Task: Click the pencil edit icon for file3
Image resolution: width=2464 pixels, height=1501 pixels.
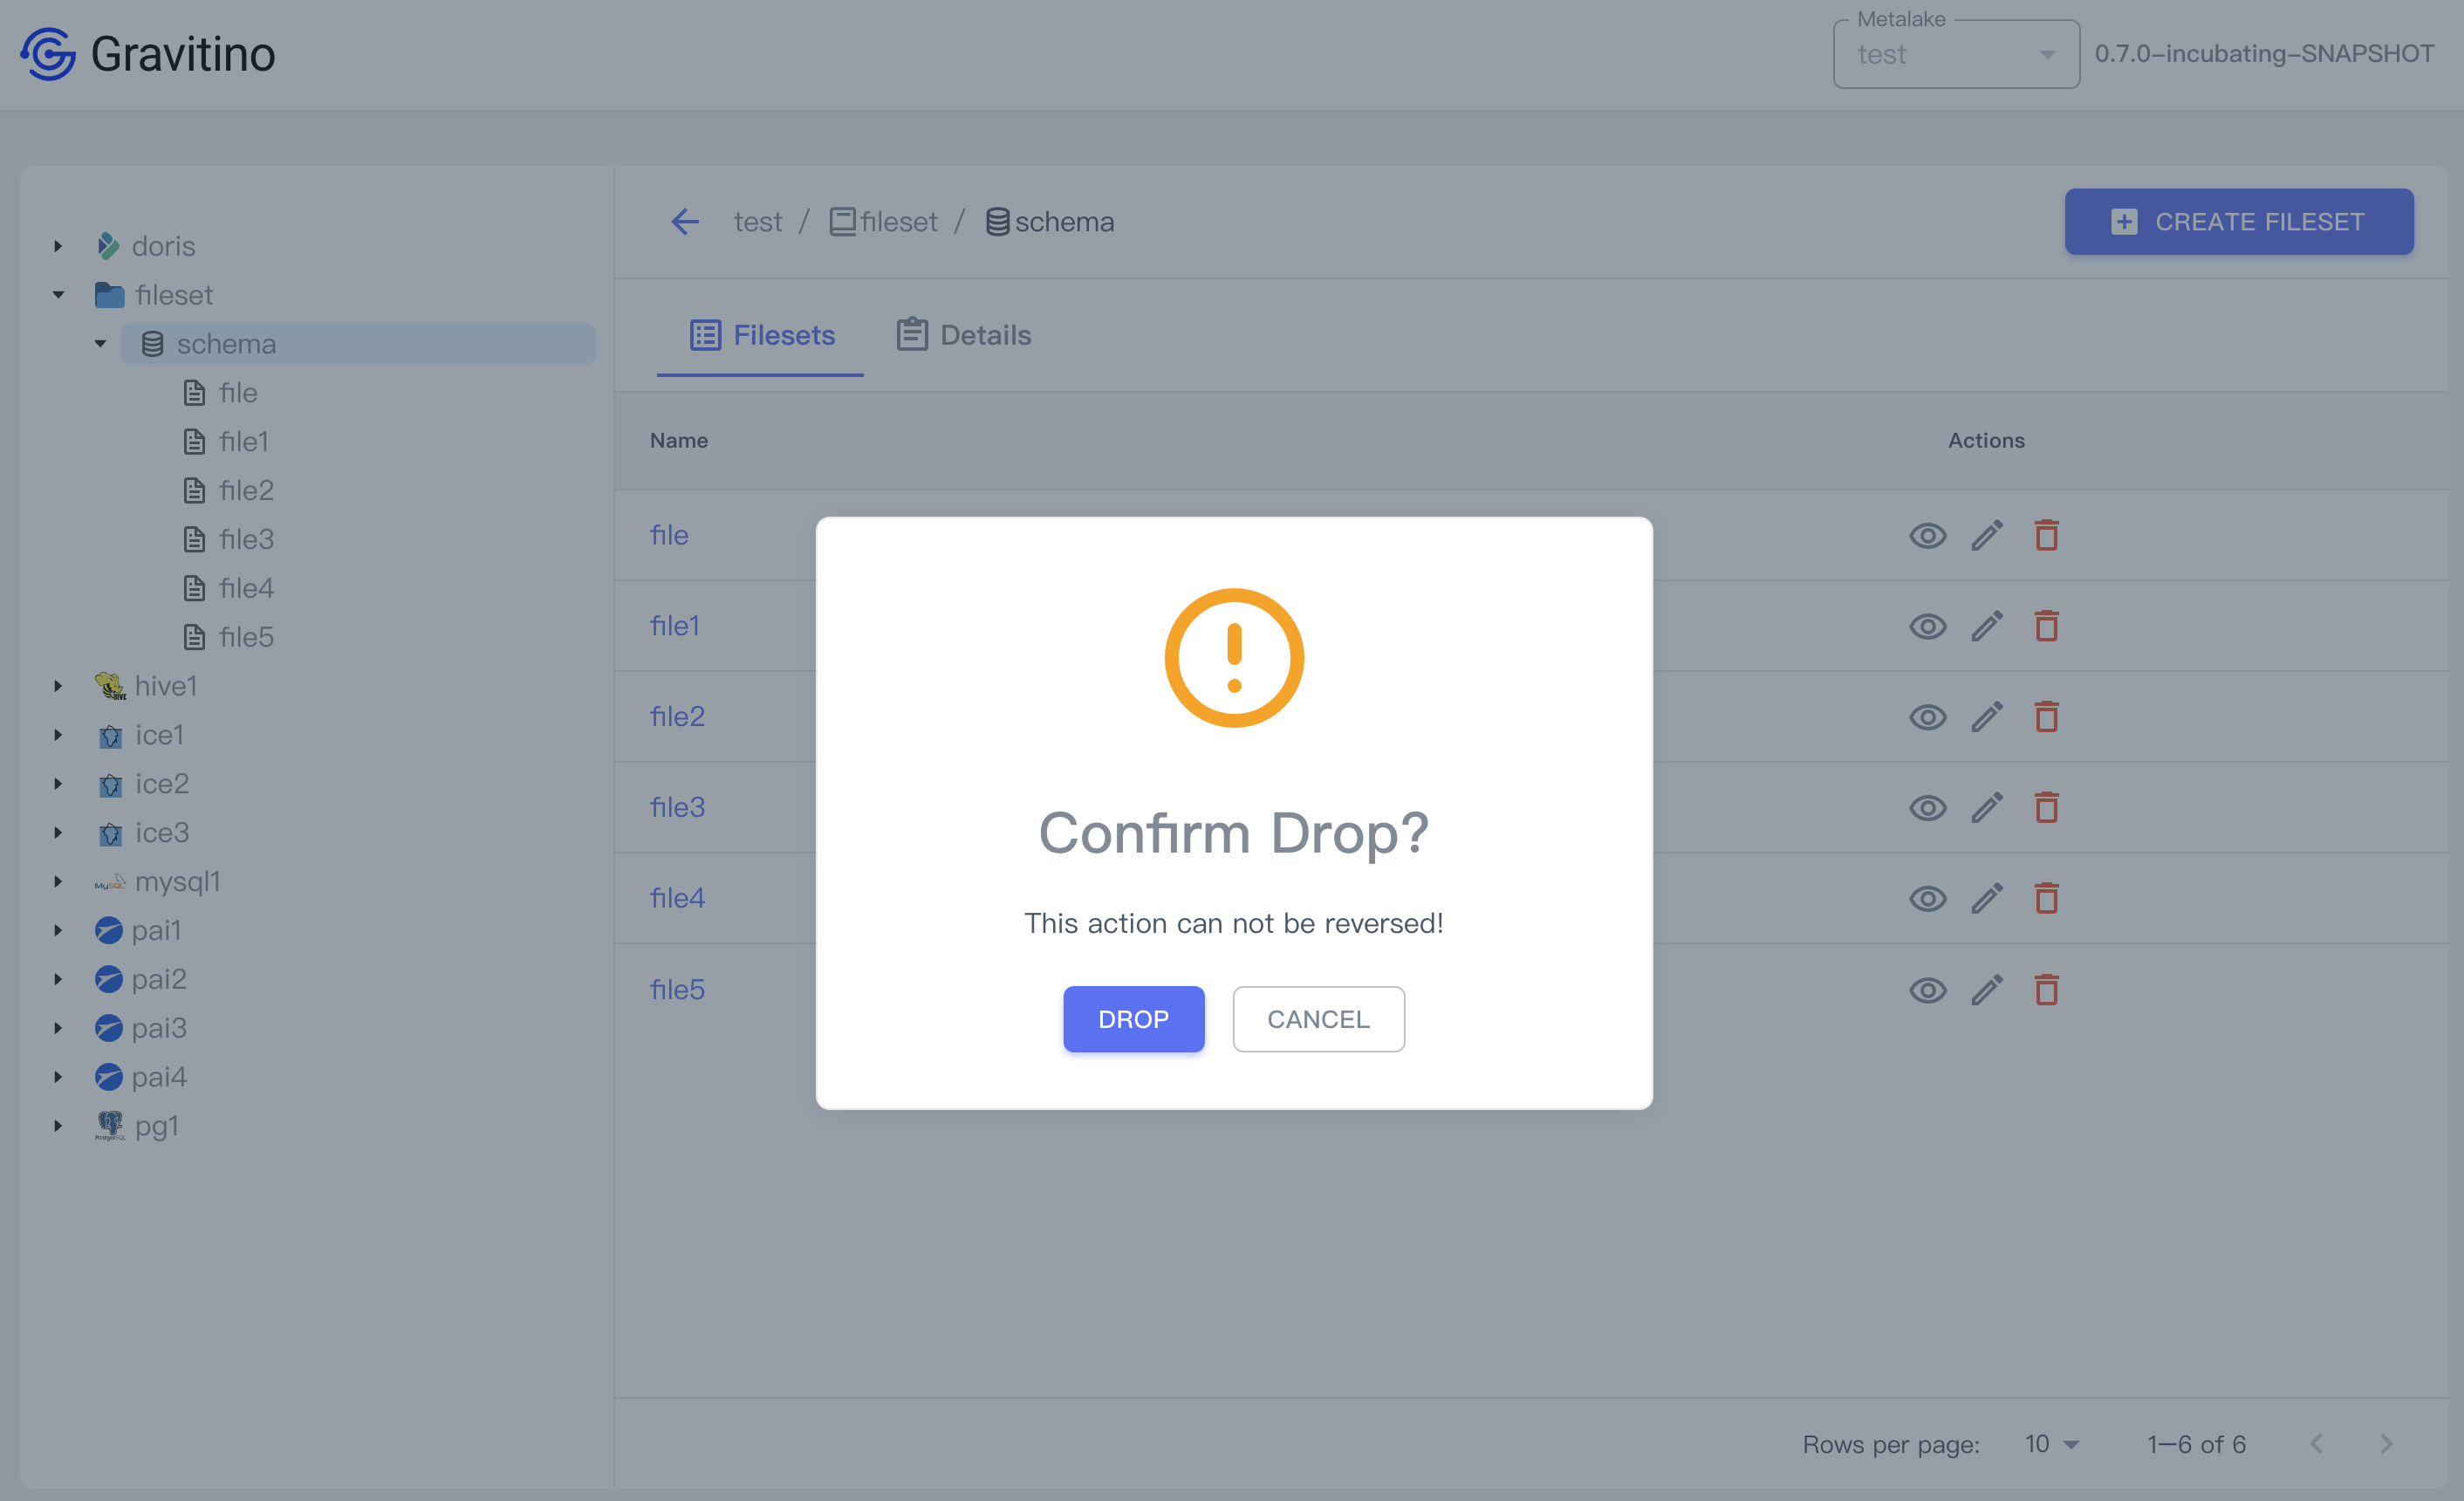Action: tap(1987, 807)
